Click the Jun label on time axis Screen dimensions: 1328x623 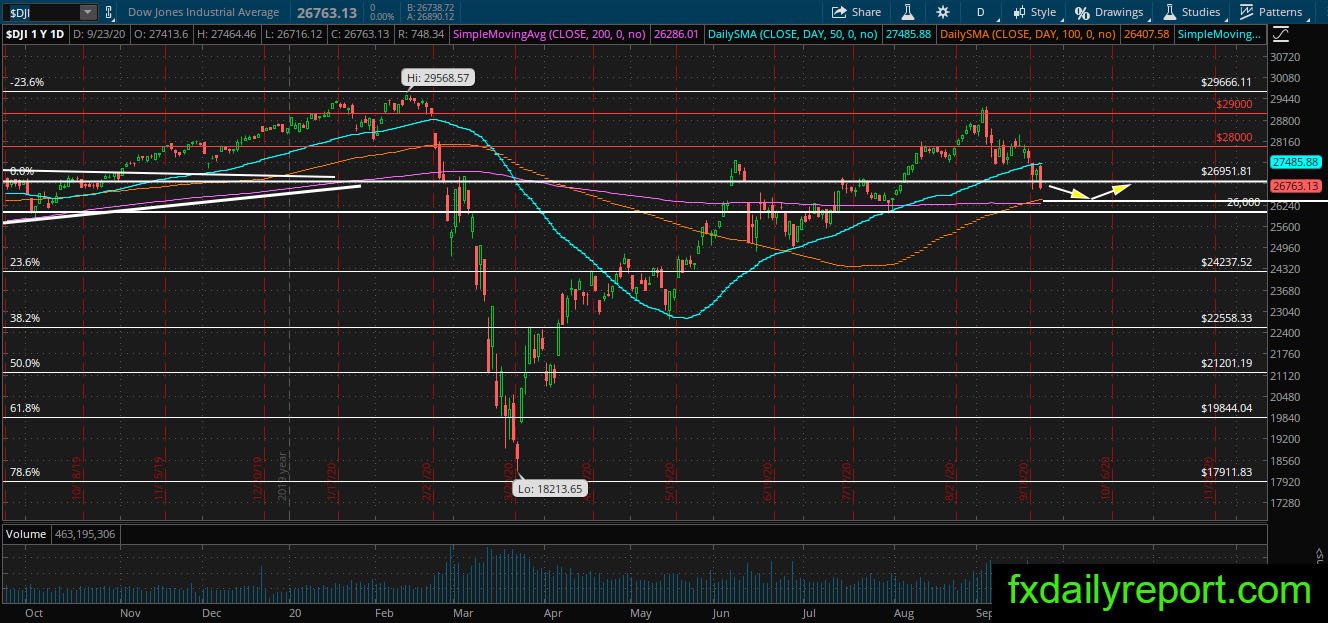722,614
